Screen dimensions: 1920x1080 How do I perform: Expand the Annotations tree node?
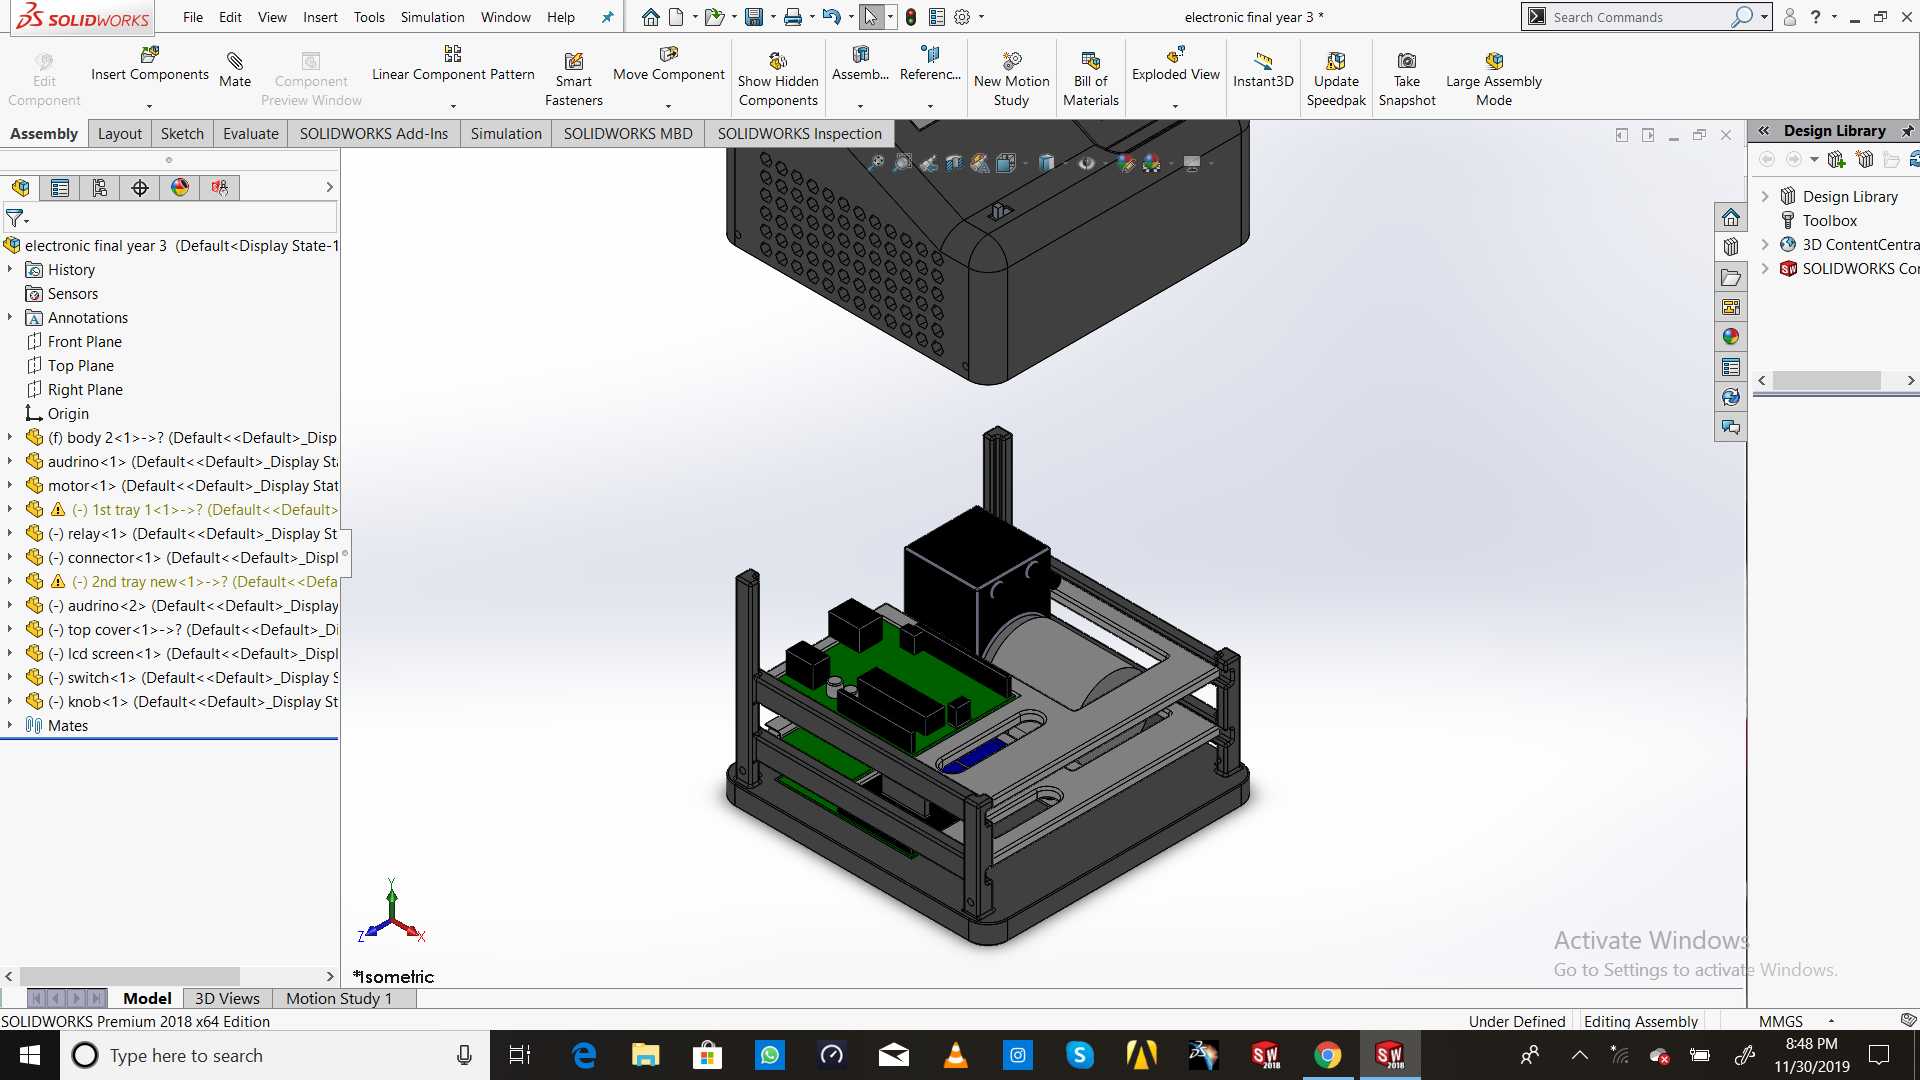[10, 317]
